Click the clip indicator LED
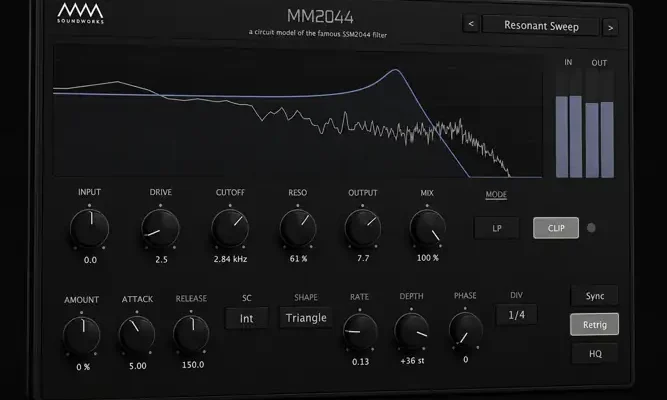Image resolution: width=667 pixels, height=400 pixels. tap(591, 228)
